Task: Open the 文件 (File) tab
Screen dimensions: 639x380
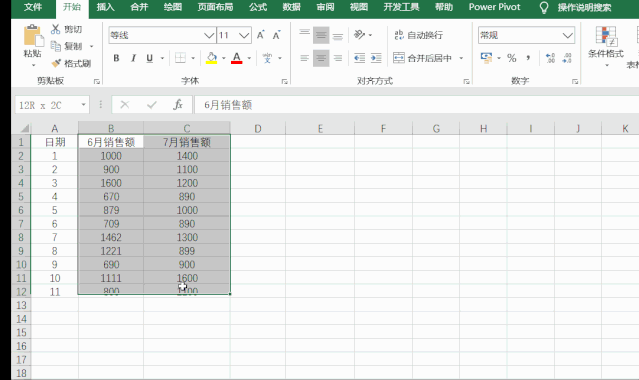Action: pos(33,7)
